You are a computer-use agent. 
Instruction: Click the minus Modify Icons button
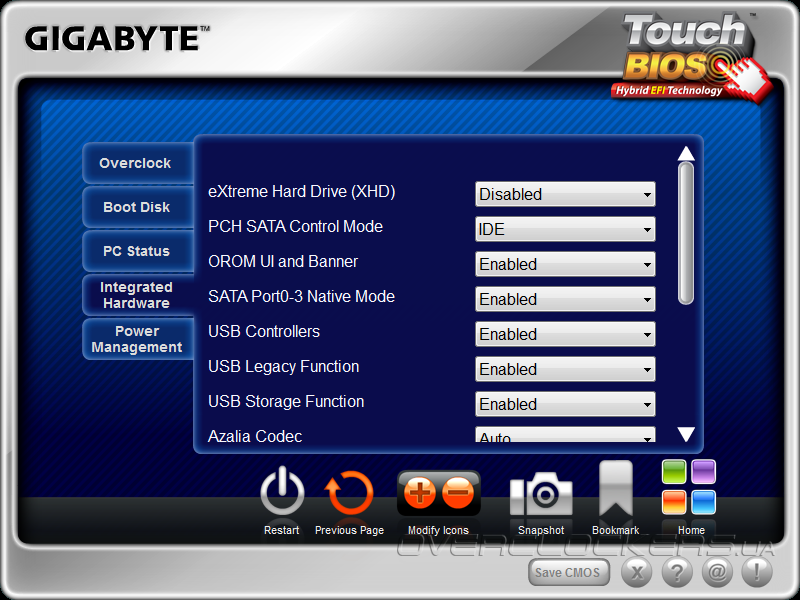coord(458,493)
